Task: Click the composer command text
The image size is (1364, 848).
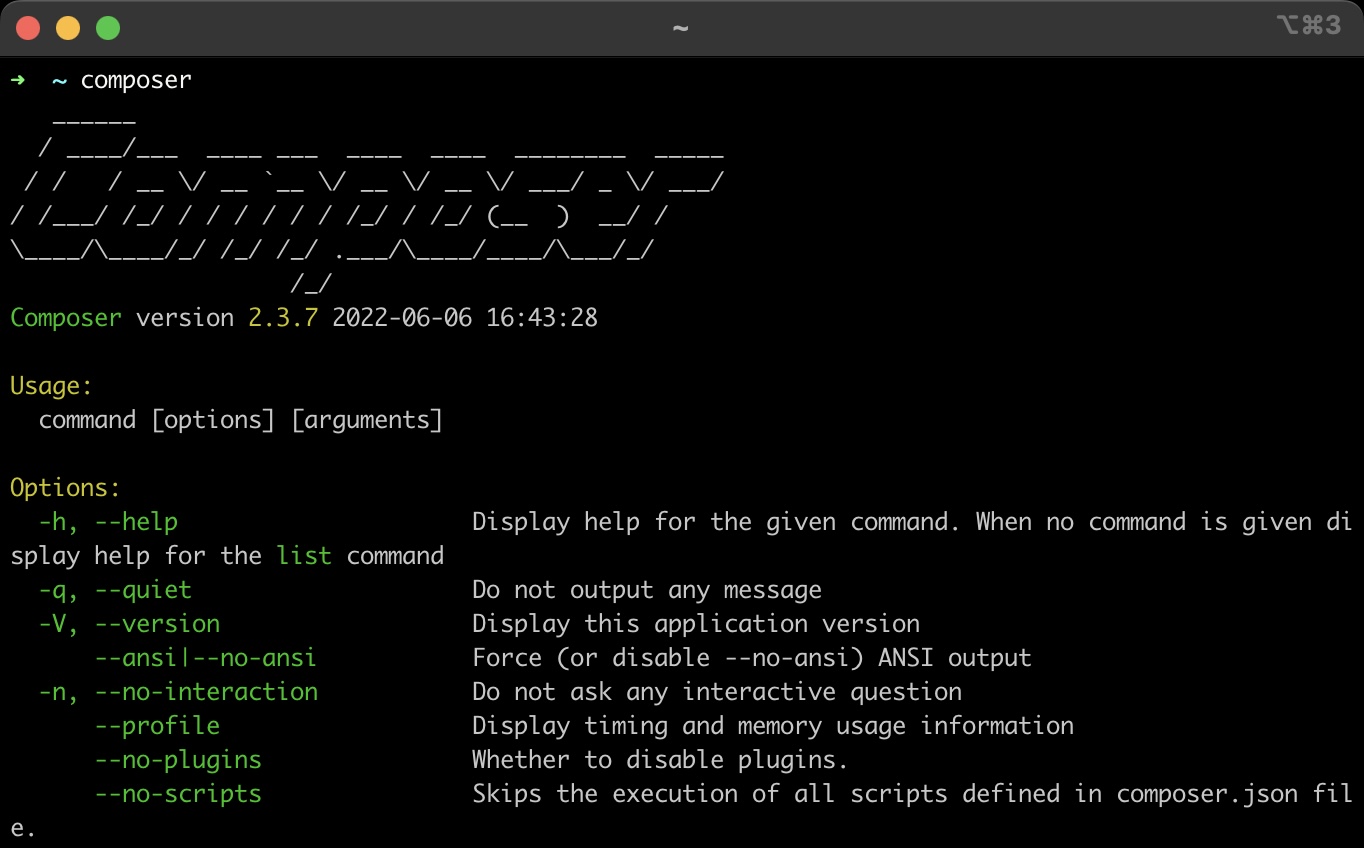Action: pos(136,80)
